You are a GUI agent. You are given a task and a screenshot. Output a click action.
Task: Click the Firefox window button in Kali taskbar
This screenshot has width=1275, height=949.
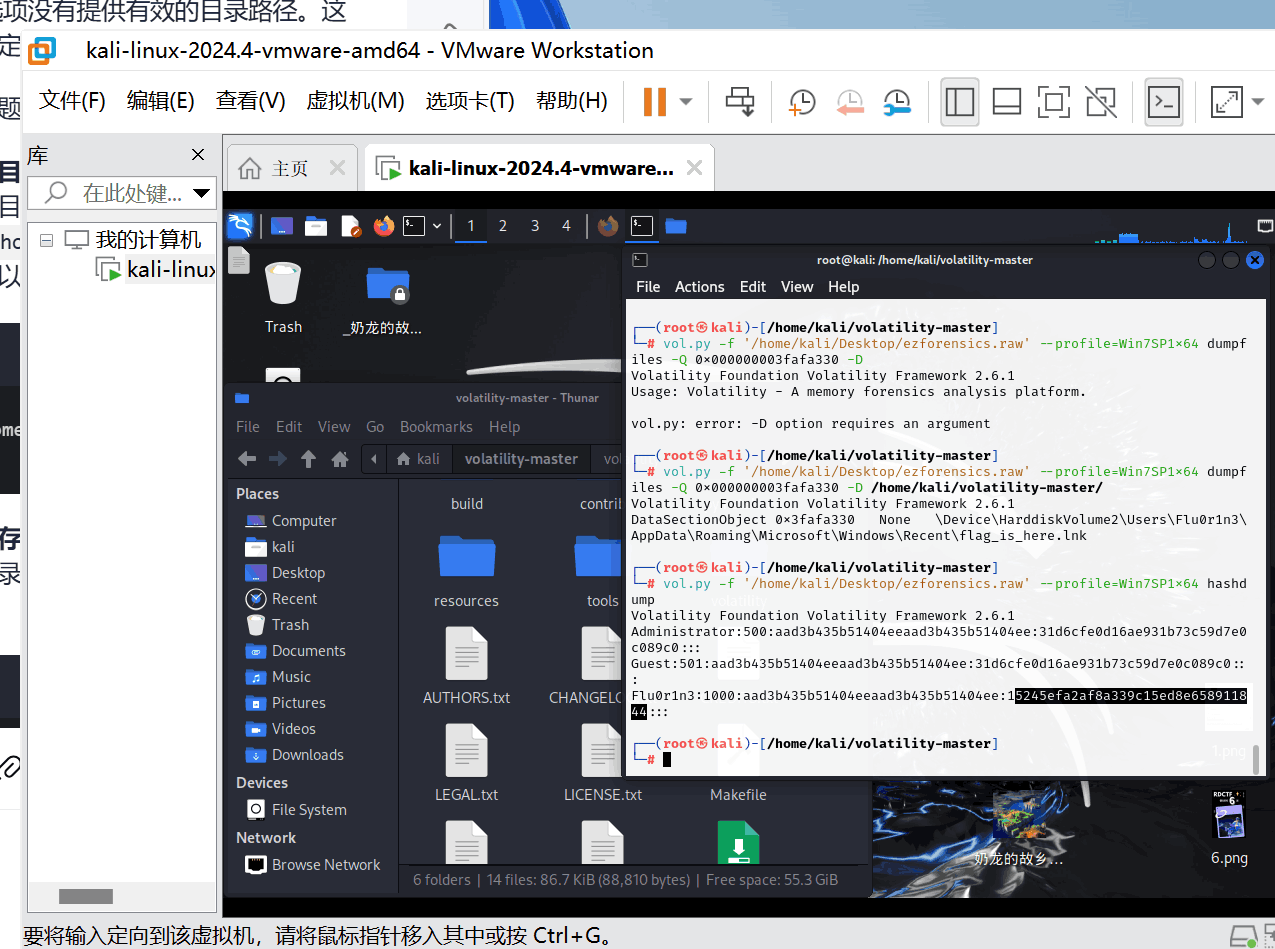pos(608,226)
